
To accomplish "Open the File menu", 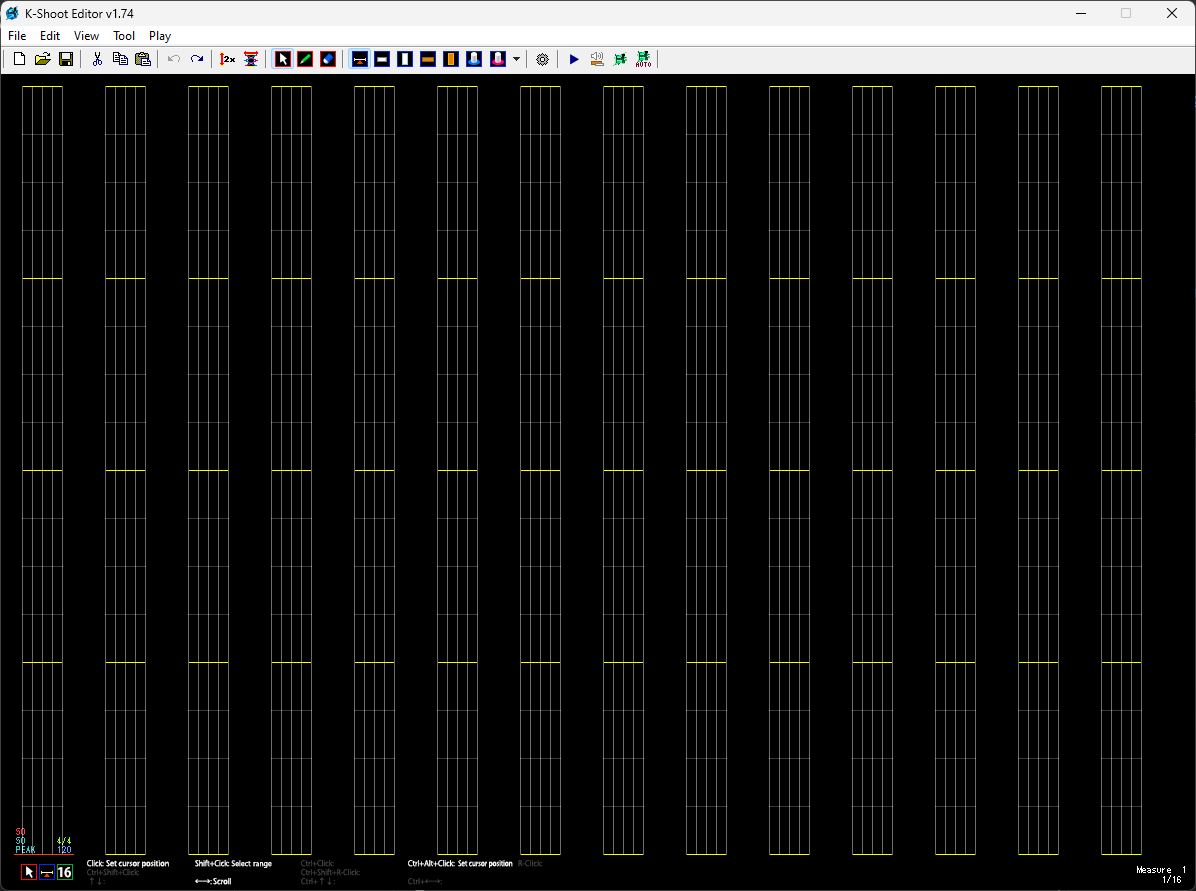I will click(x=17, y=36).
